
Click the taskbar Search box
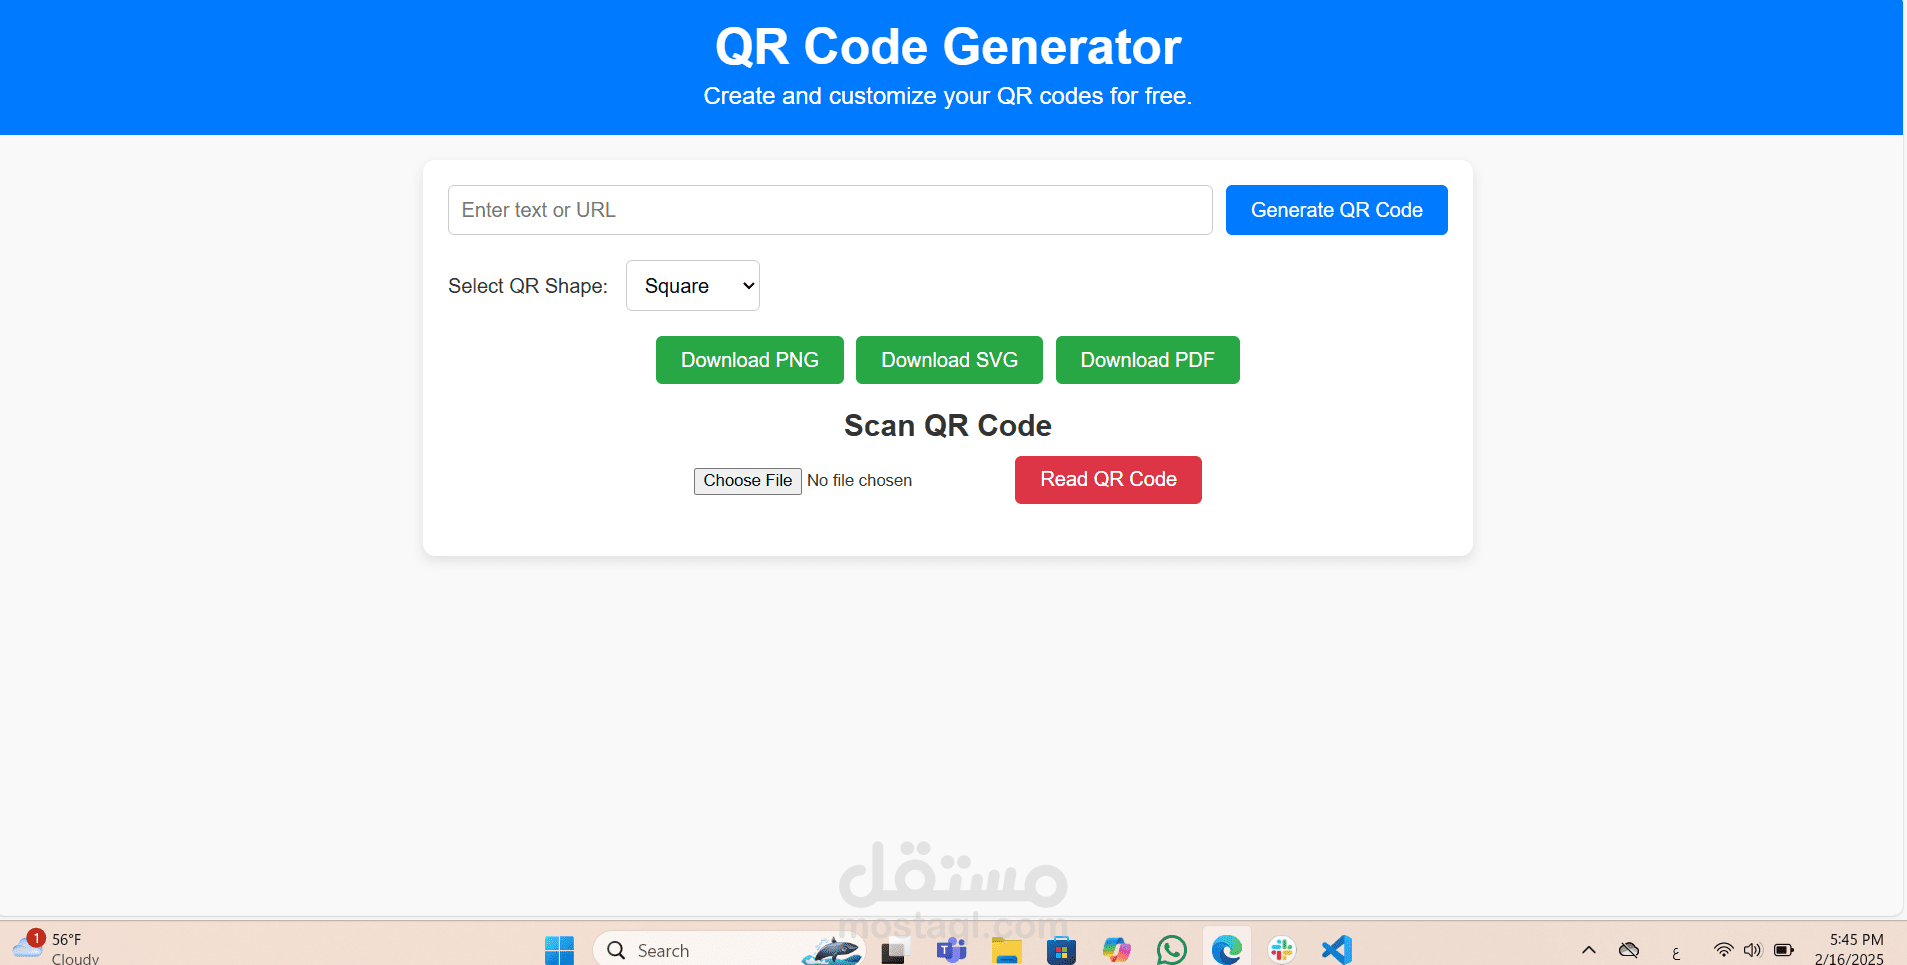[x=727, y=950]
